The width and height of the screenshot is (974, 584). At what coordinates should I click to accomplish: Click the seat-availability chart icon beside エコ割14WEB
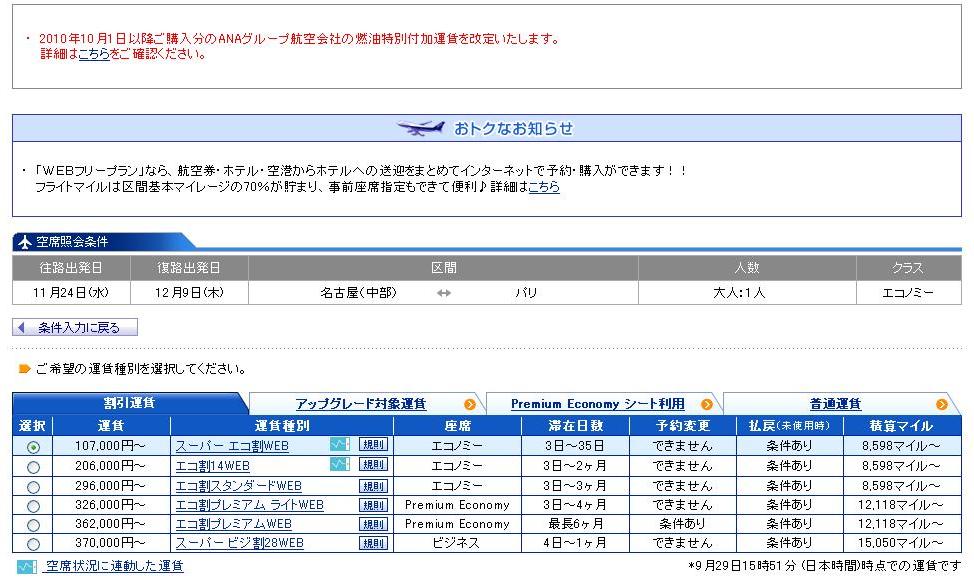(x=340, y=465)
